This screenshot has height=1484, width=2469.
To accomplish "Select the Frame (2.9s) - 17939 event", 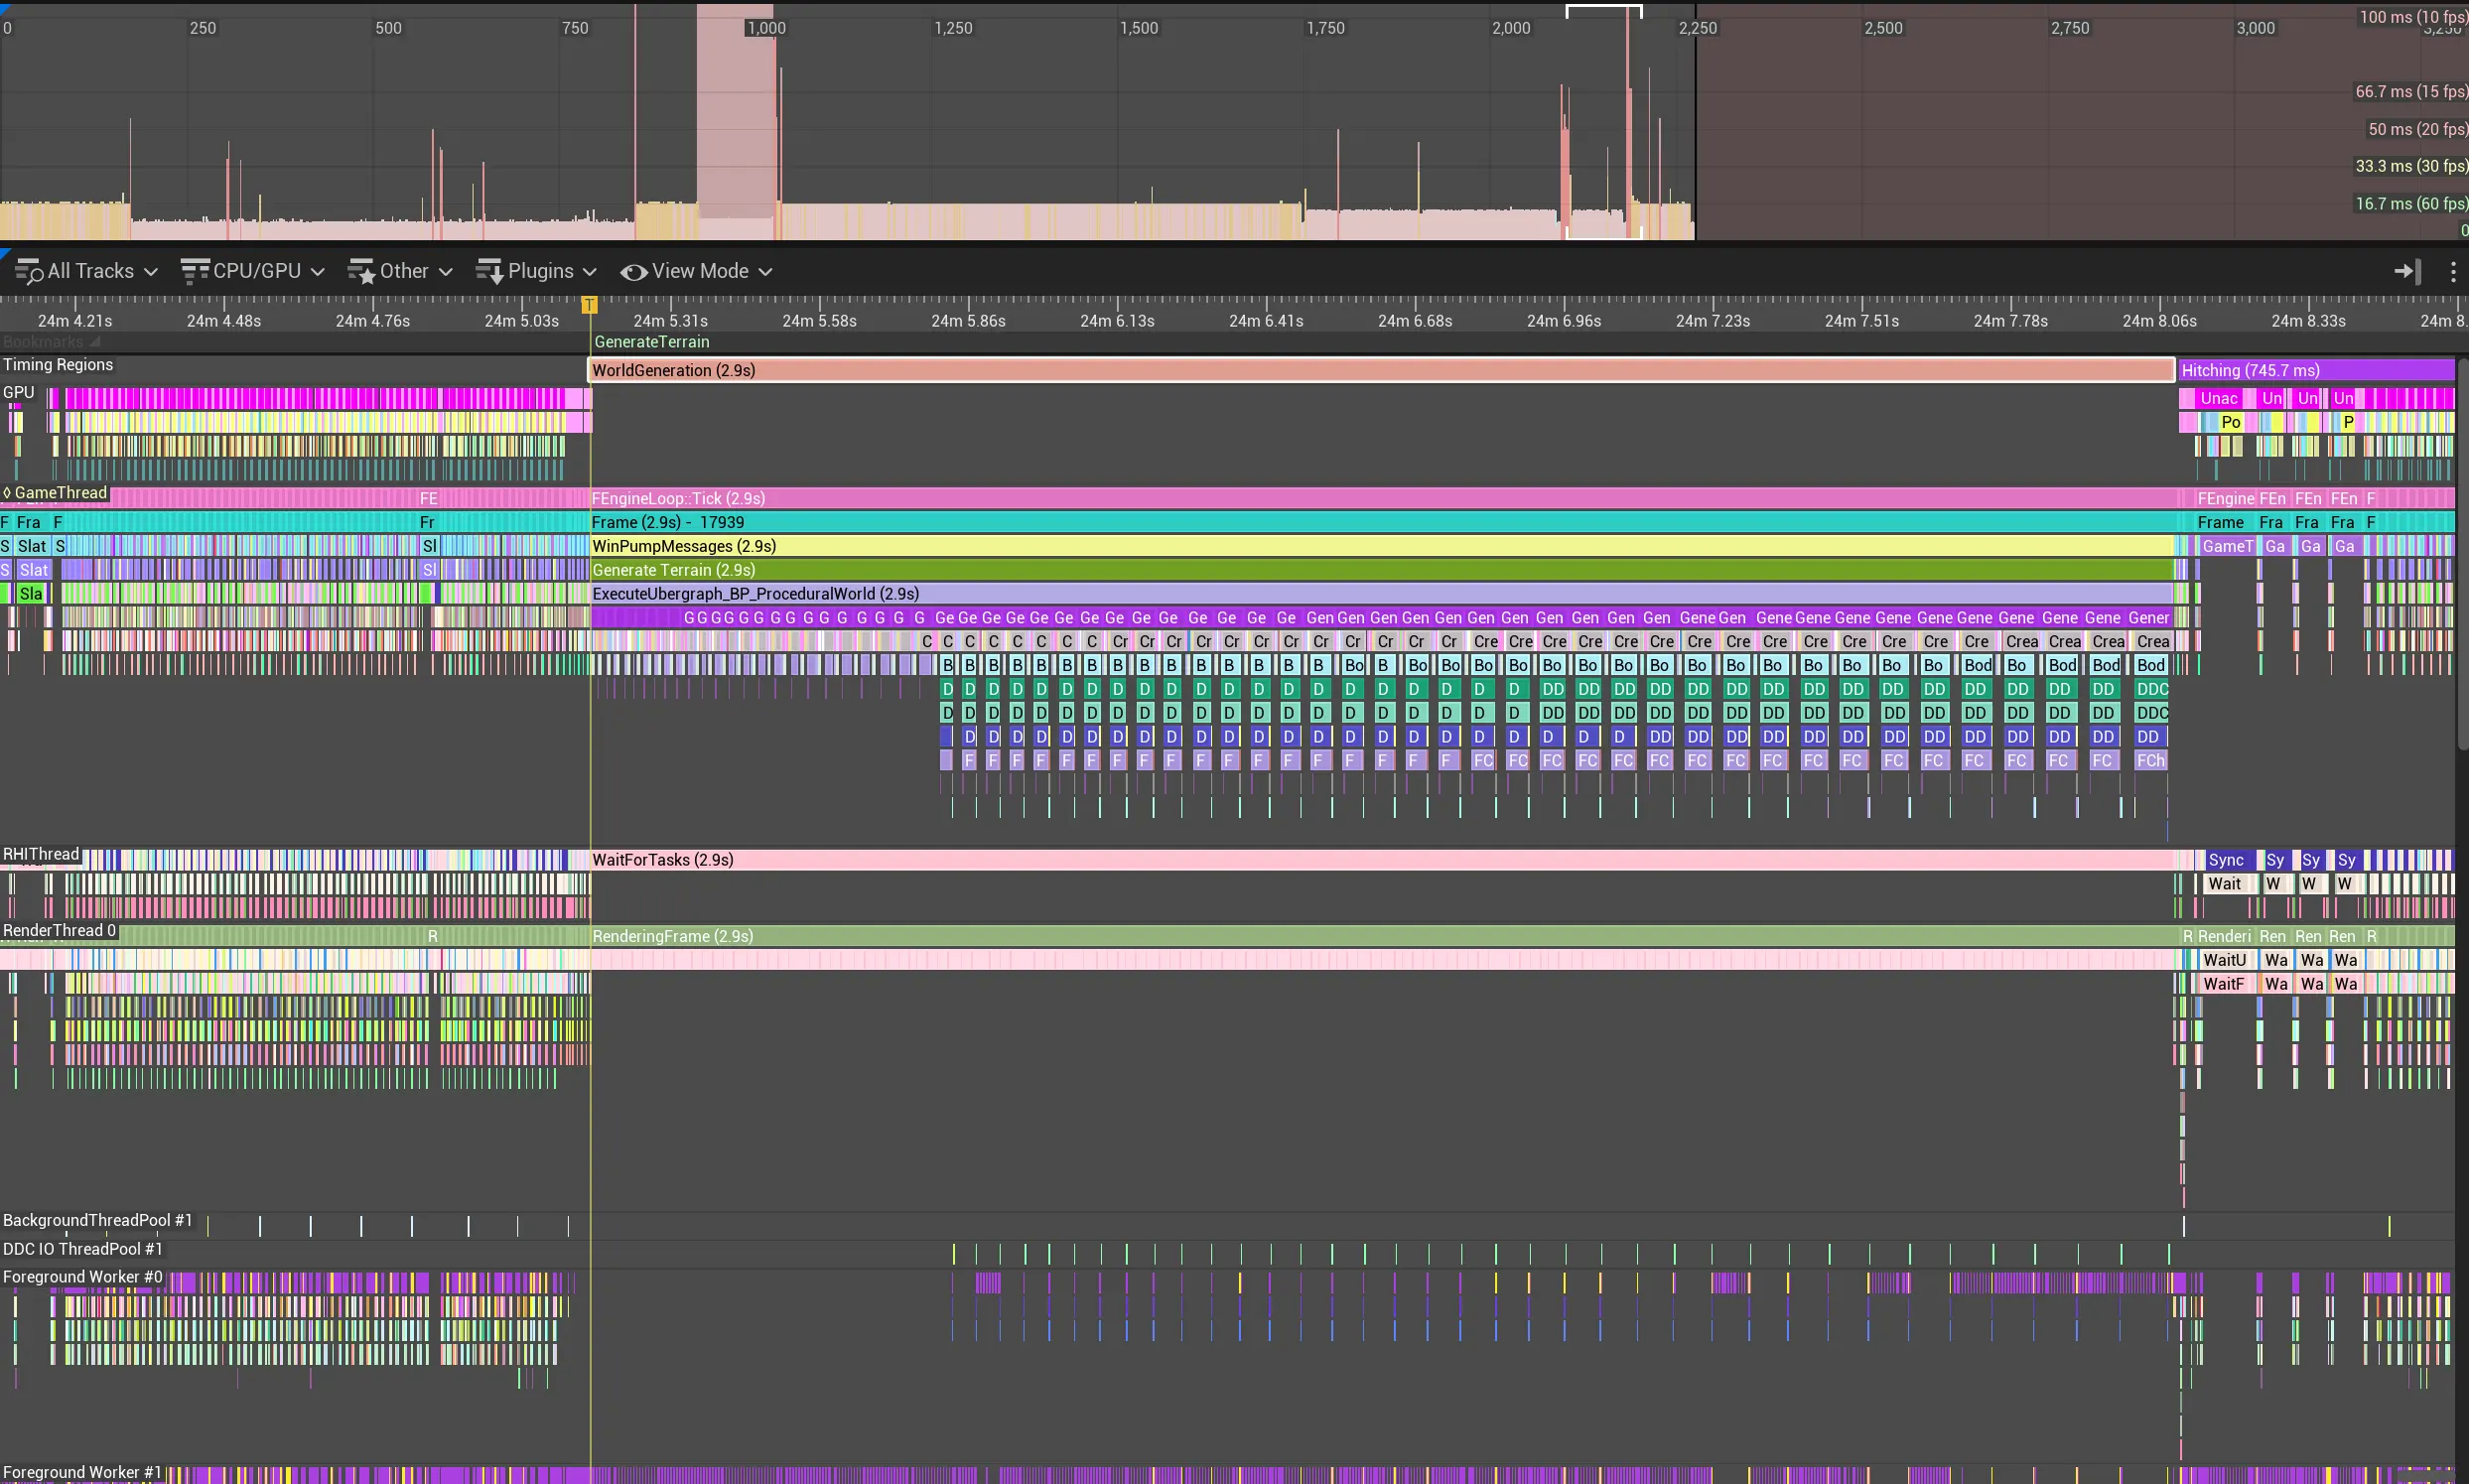I will (x=1382, y=522).
